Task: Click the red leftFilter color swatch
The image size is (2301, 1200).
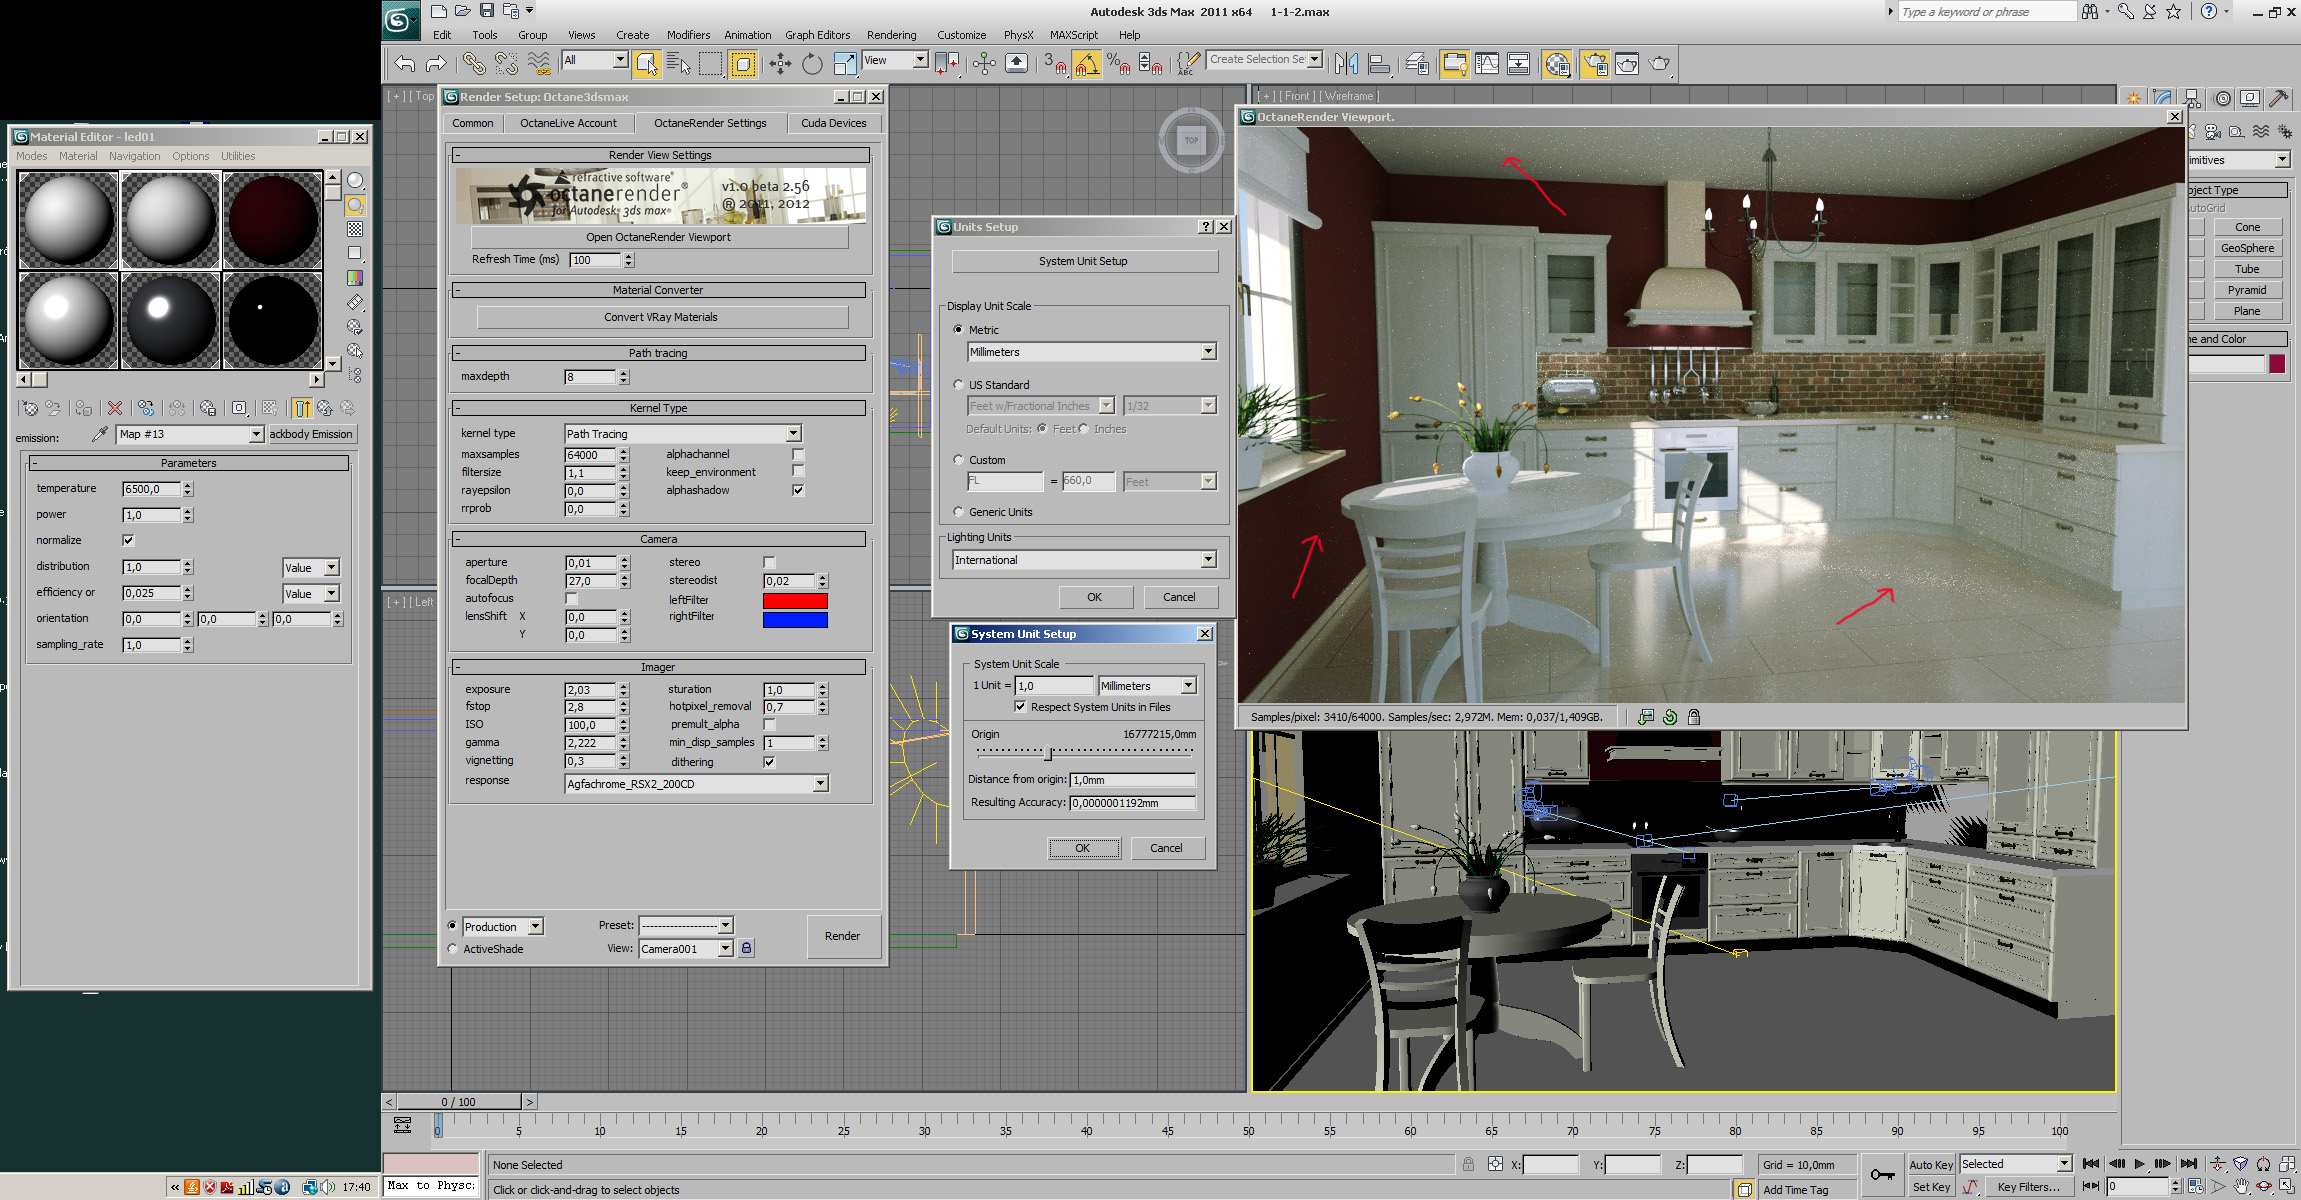Action: (x=795, y=600)
